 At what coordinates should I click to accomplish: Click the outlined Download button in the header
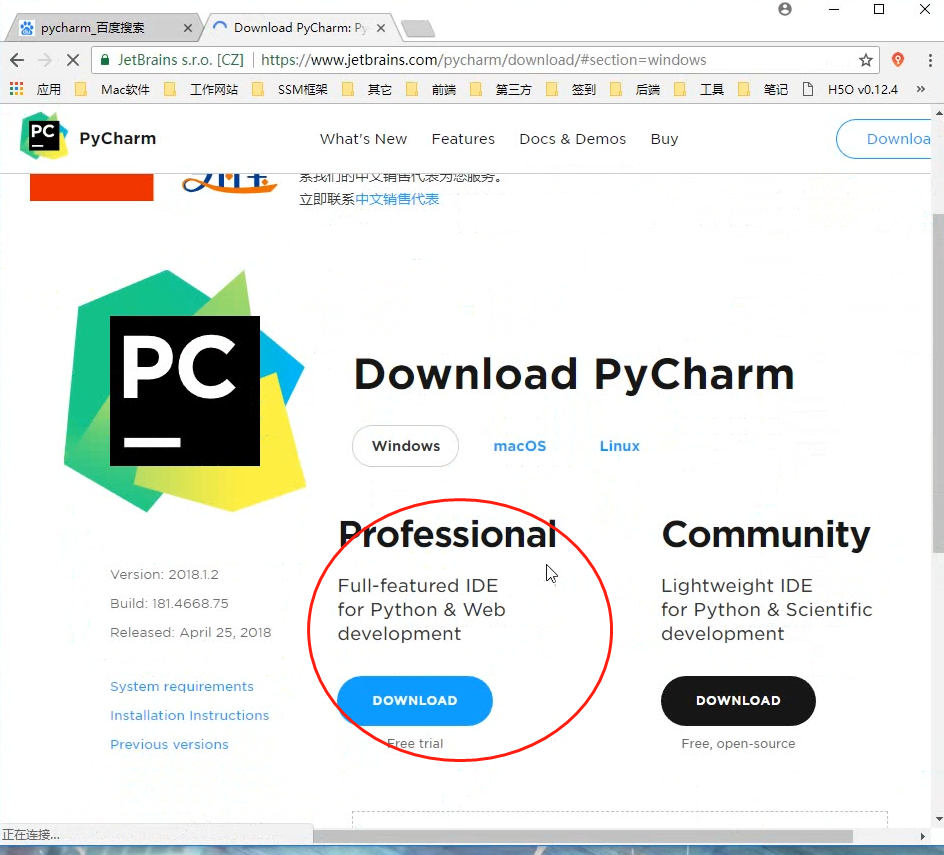(x=884, y=139)
